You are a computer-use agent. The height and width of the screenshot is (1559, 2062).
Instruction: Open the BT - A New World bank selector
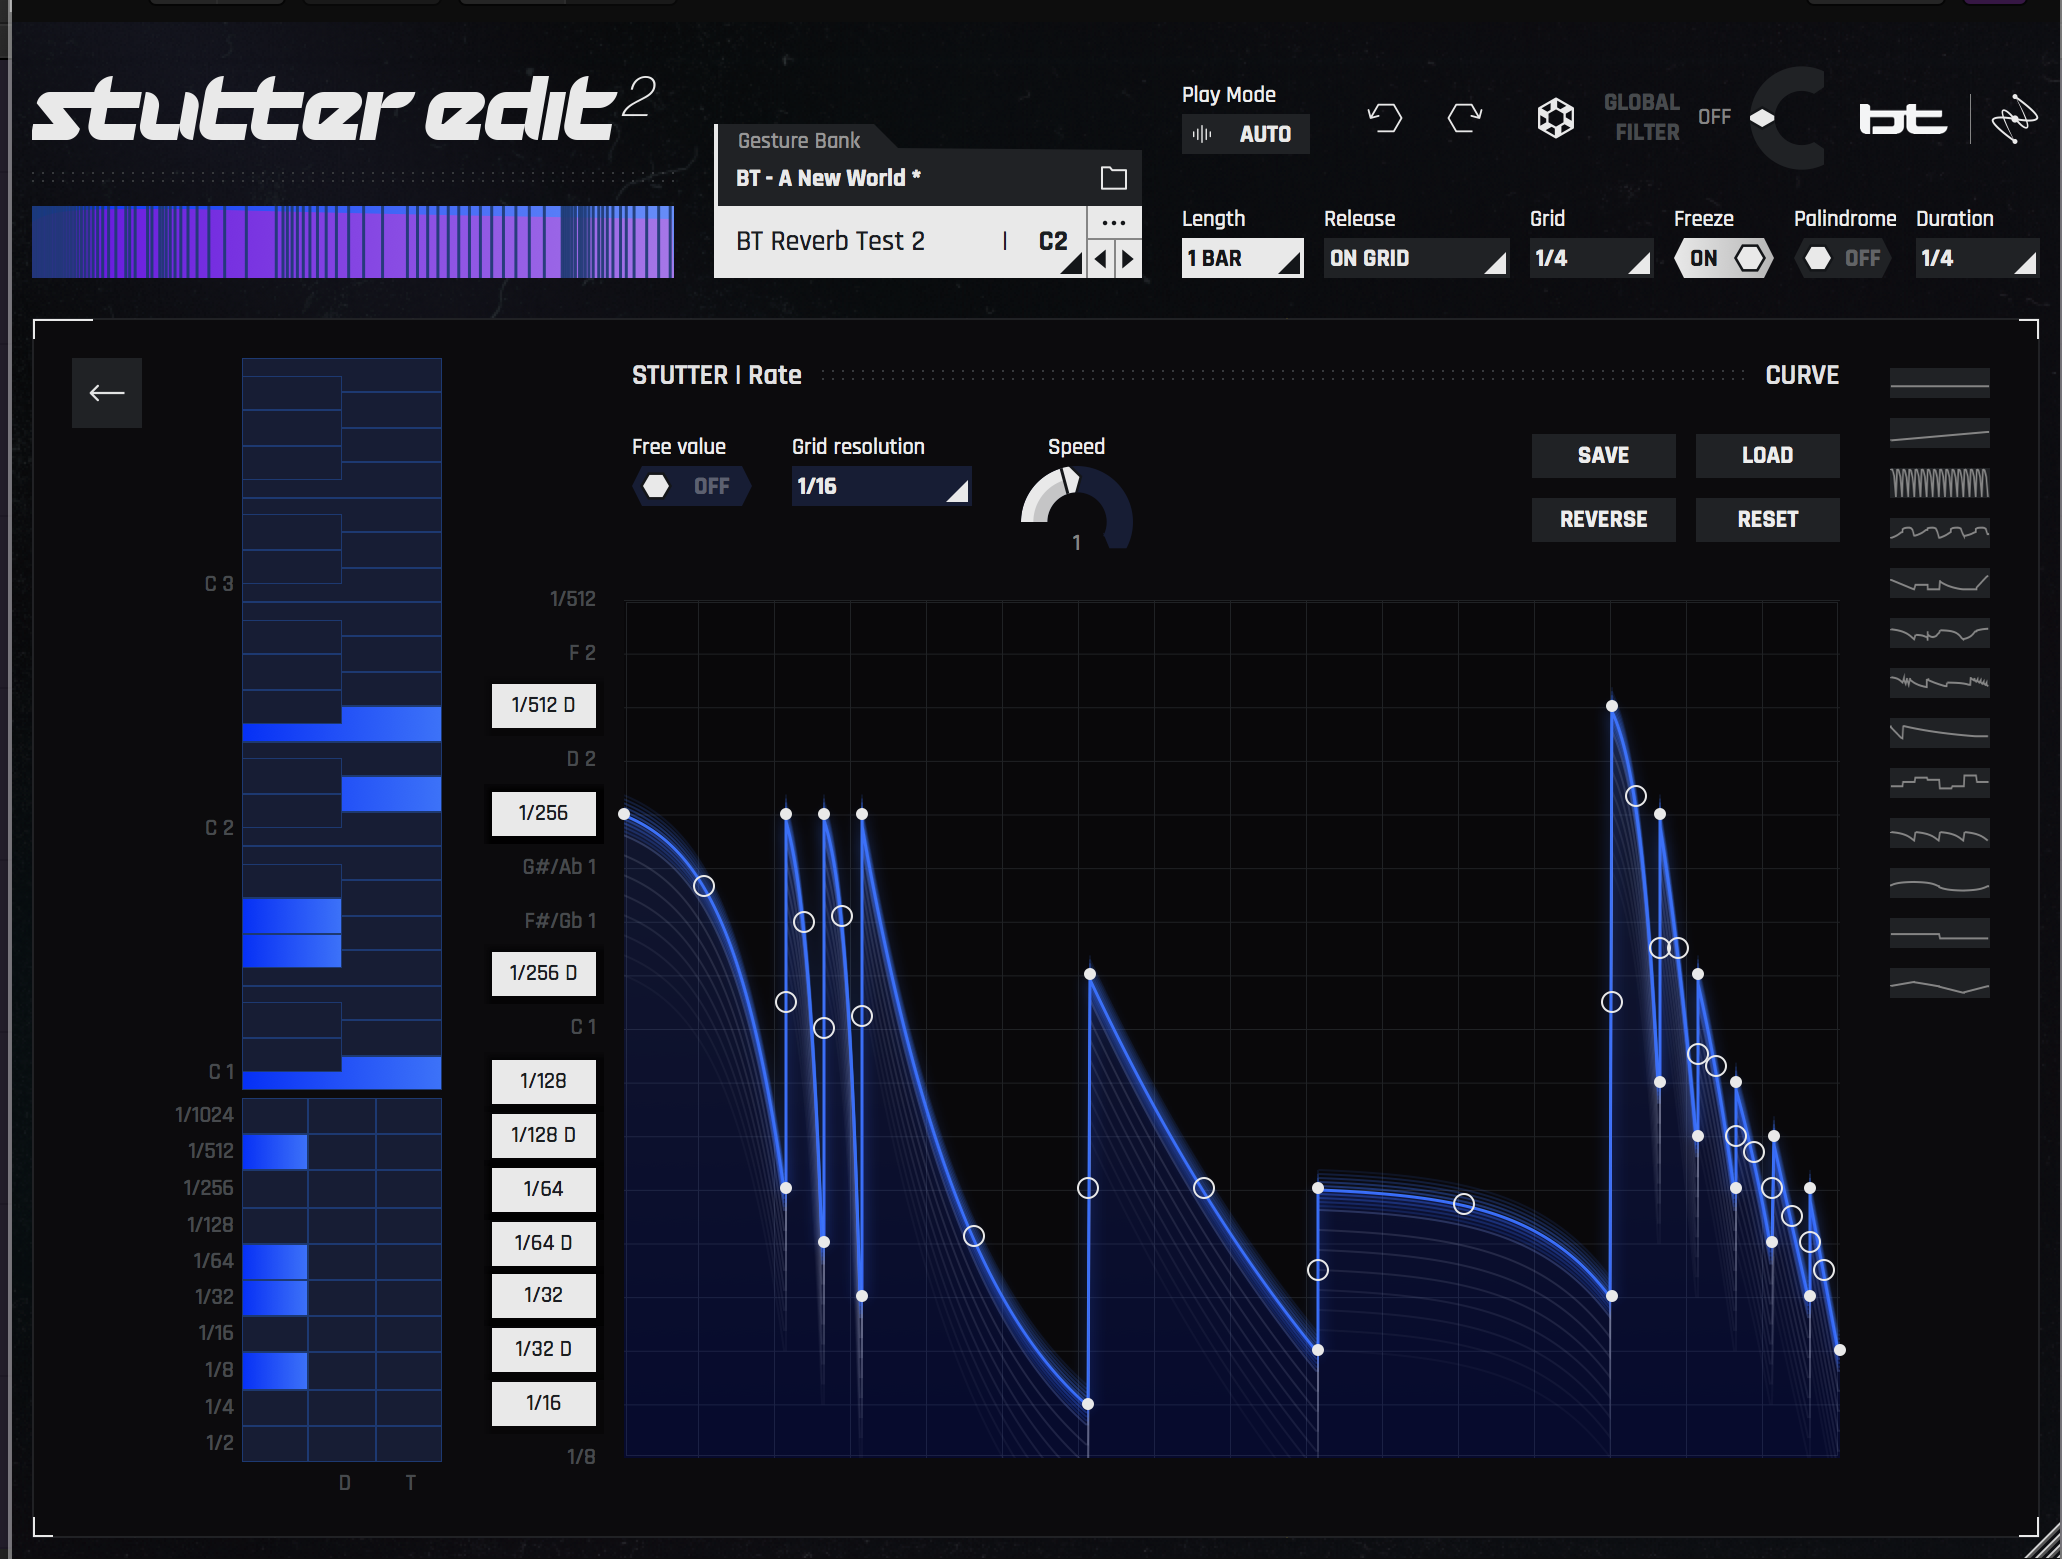click(x=910, y=178)
